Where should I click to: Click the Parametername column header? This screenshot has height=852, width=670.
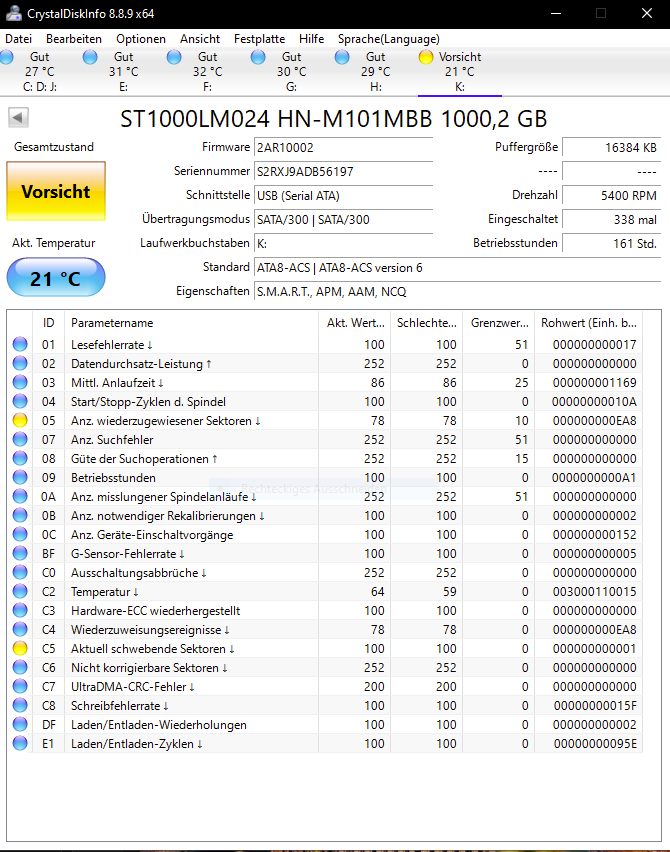point(191,323)
